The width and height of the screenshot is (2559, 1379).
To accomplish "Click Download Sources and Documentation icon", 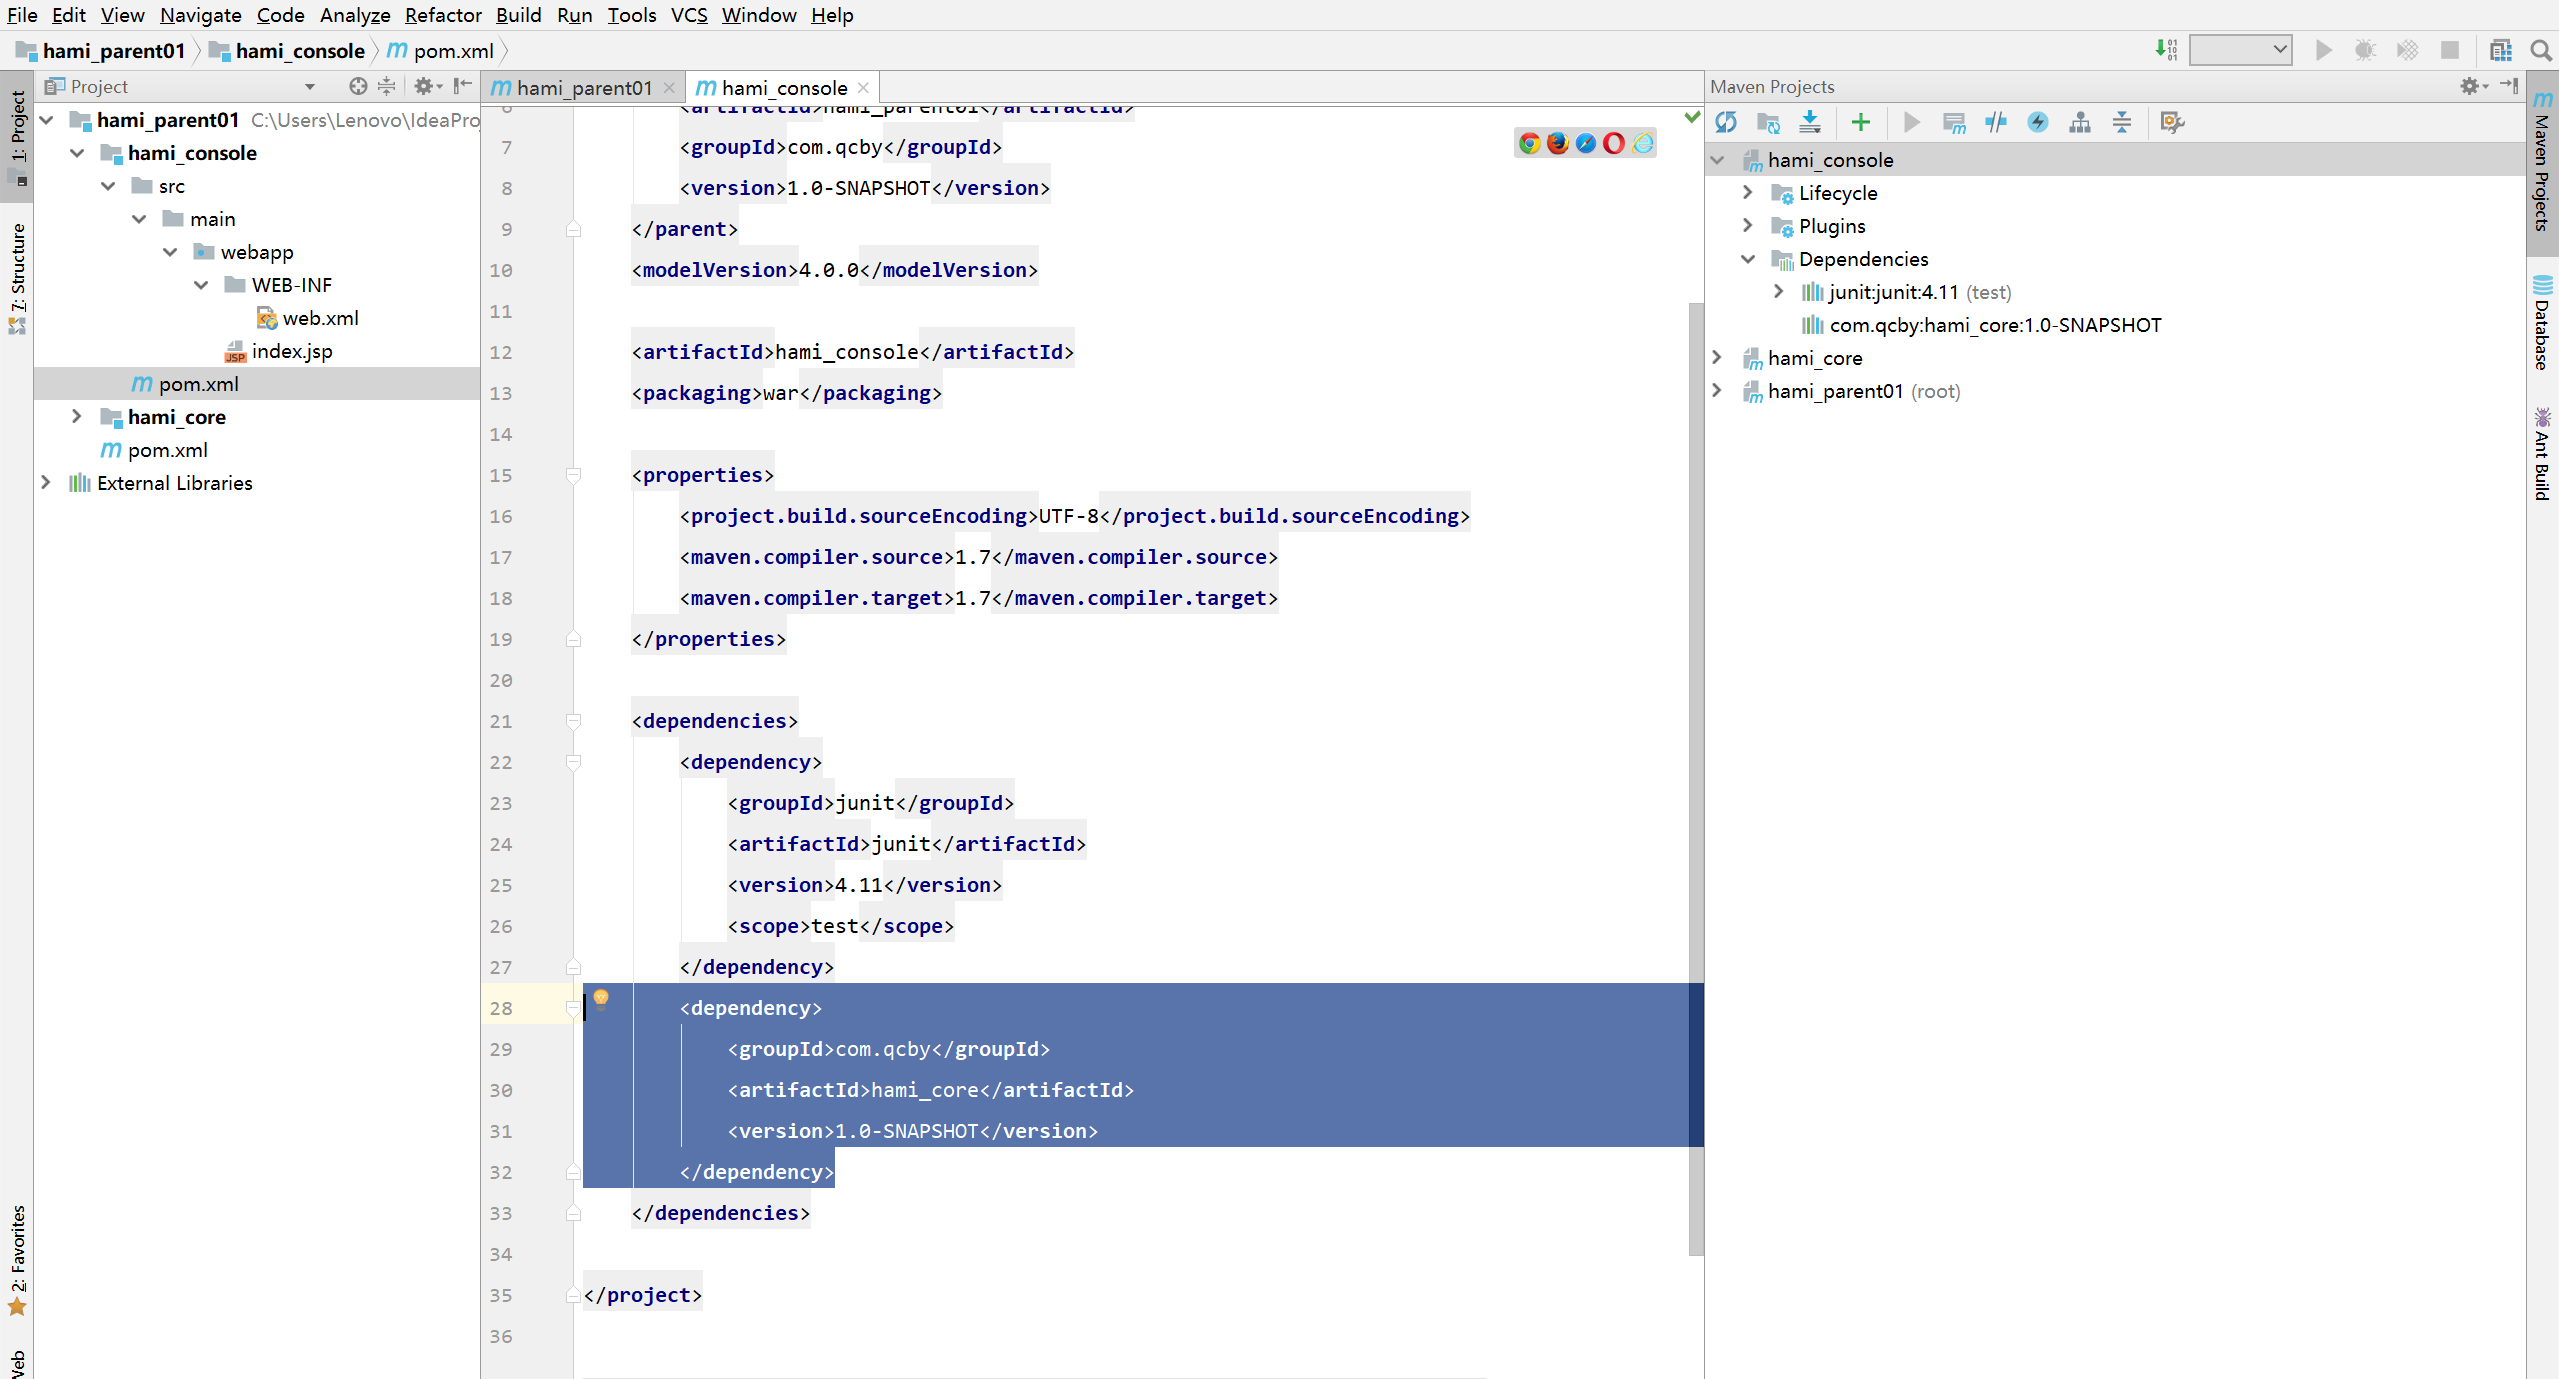I will pyautogui.click(x=1810, y=122).
